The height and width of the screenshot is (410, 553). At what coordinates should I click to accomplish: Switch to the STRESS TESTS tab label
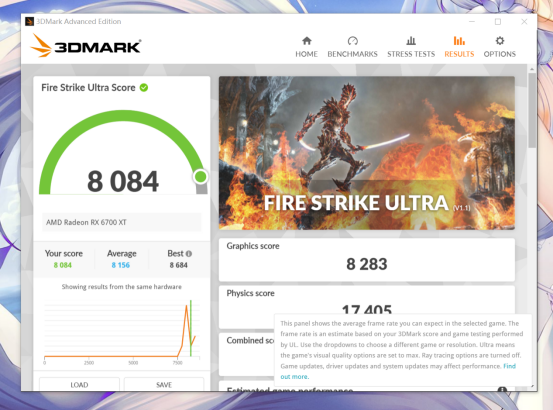tap(411, 54)
